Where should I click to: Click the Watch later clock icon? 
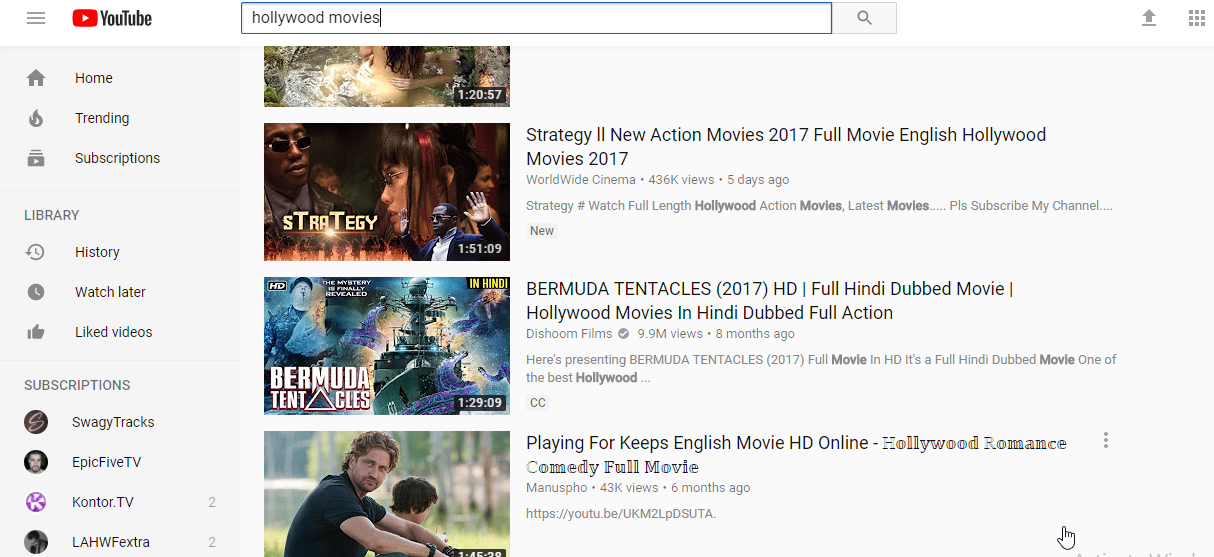point(36,292)
